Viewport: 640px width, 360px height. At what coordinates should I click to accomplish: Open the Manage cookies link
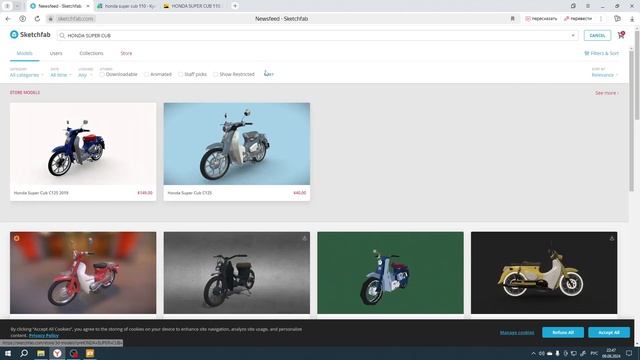[x=517, y=333]
